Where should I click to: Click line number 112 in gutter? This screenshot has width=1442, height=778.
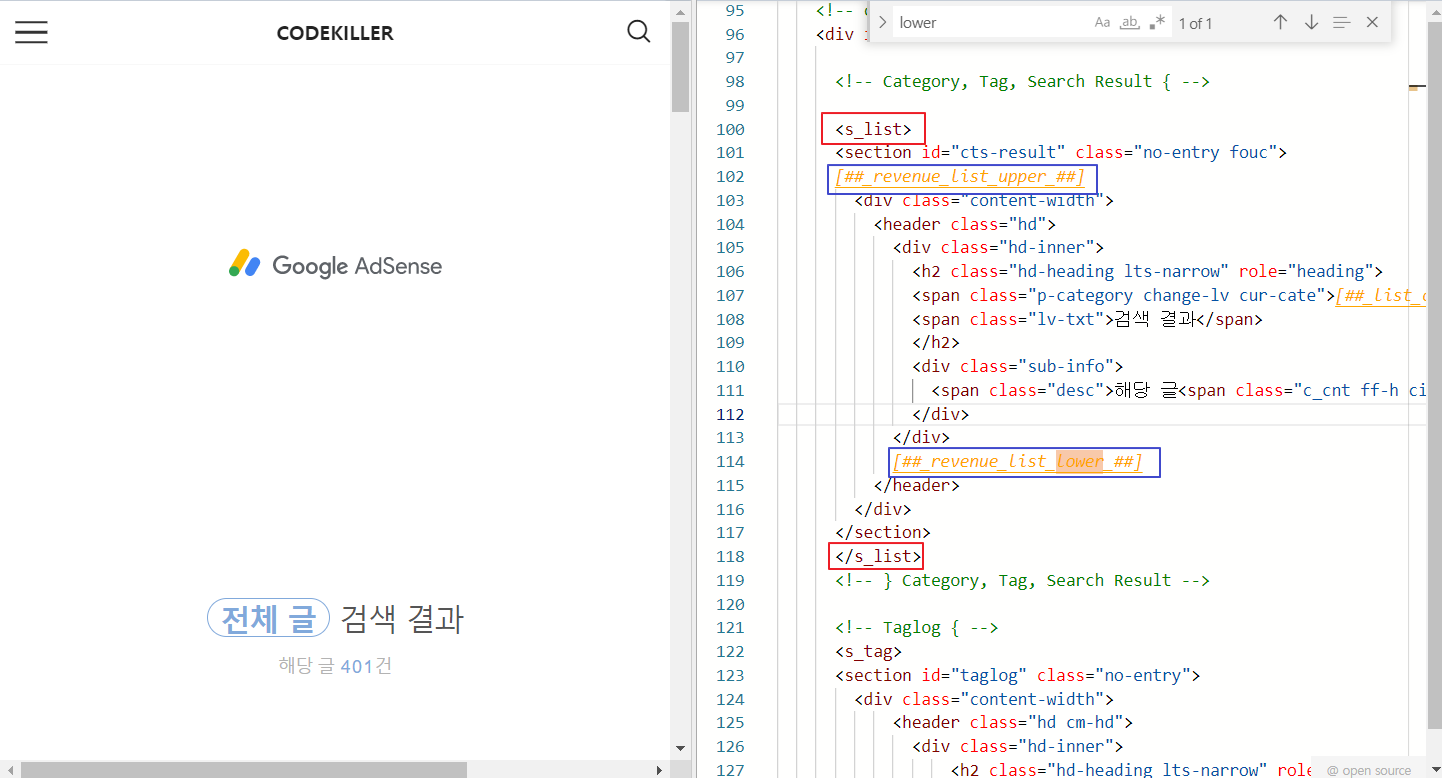click(730, 414)
